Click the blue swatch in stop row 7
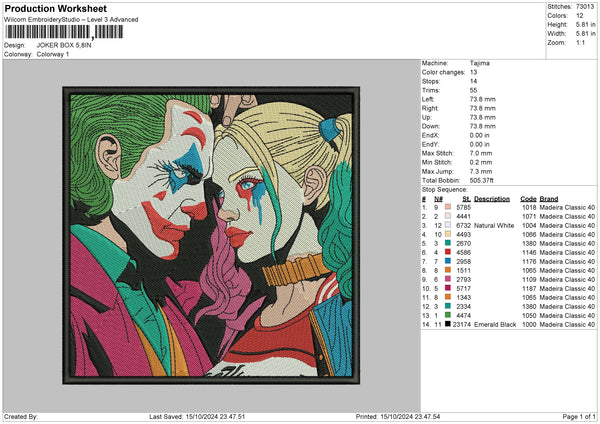Viewport: 600px width, 424px height. point(447,261)
